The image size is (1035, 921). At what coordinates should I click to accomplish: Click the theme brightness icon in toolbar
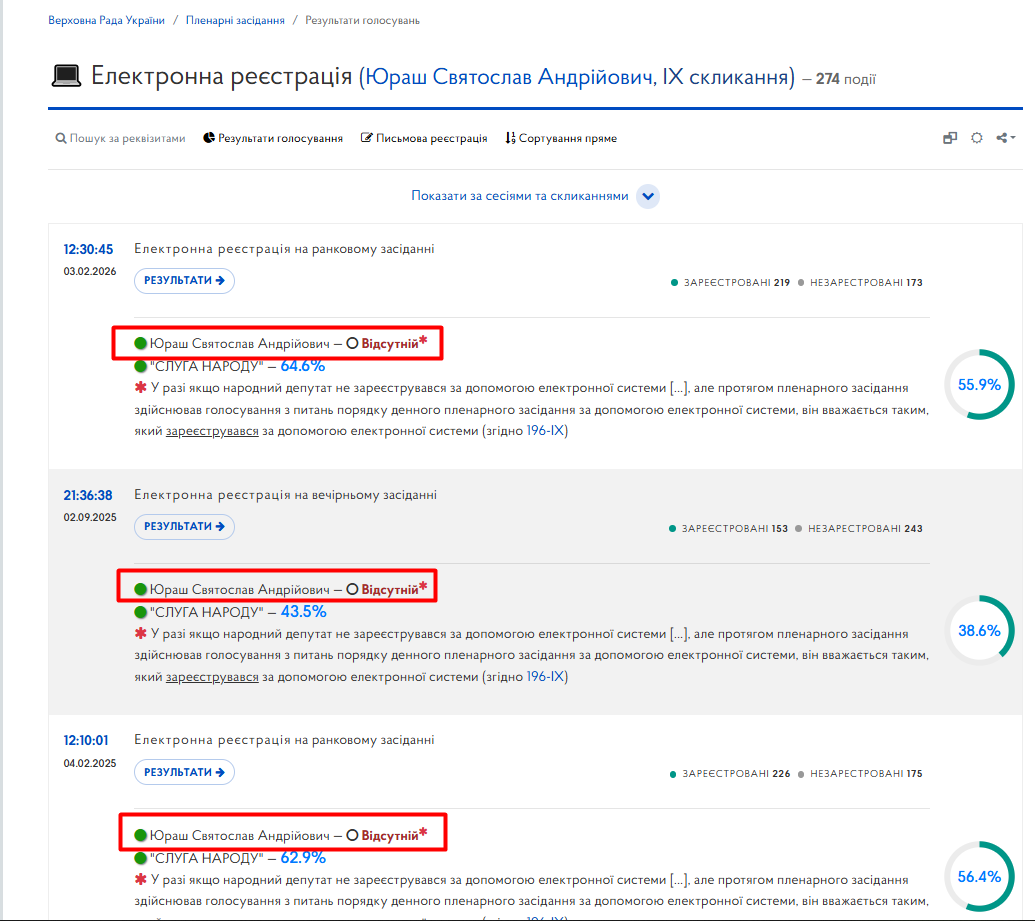(977, 138)
